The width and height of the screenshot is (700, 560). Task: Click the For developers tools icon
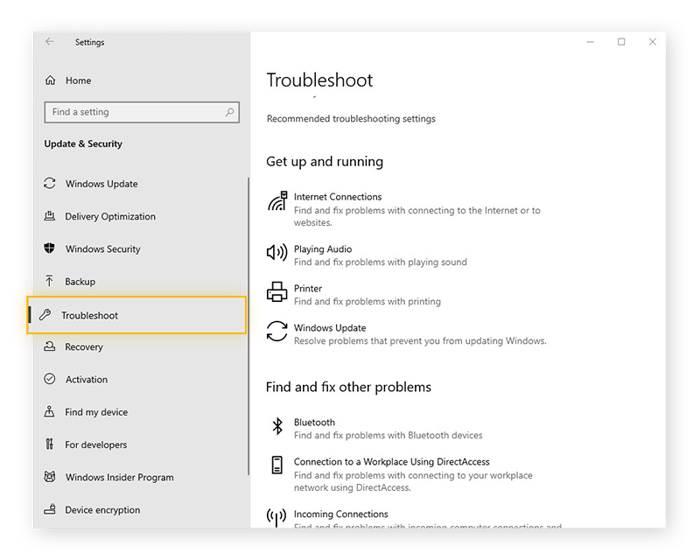coord(49,444)
